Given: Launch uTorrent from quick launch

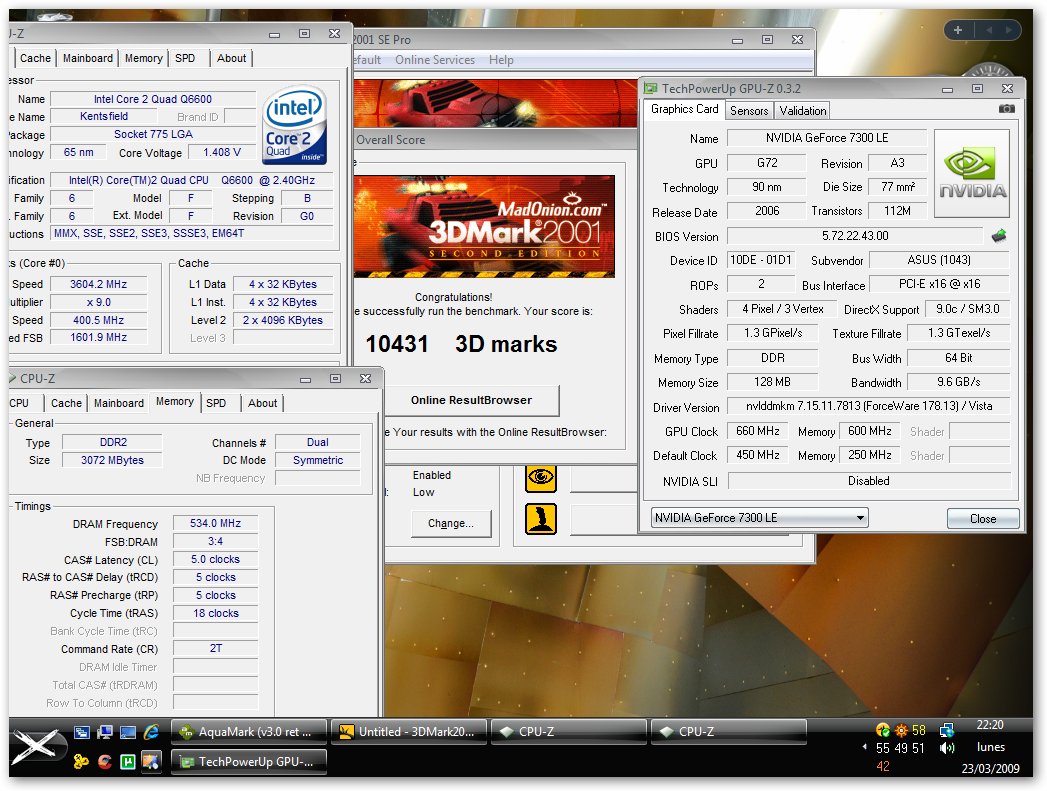Looking at the screenshot, I should pyautogui.click(x=128, y=761).
